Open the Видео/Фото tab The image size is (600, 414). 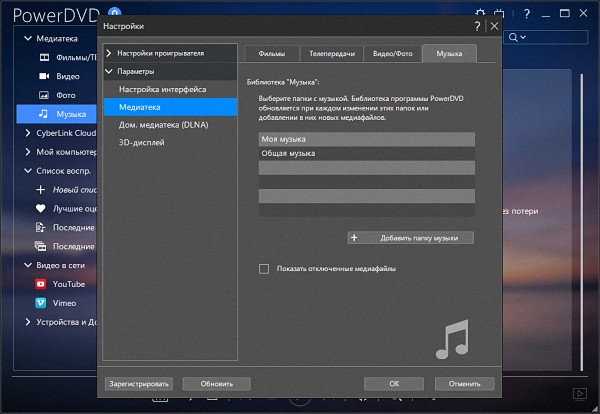point(390,52)
